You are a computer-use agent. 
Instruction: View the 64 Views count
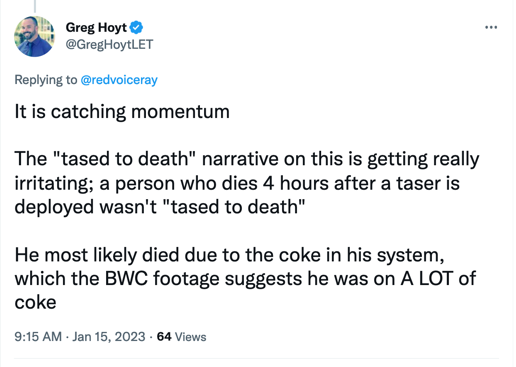click(181, 337)
